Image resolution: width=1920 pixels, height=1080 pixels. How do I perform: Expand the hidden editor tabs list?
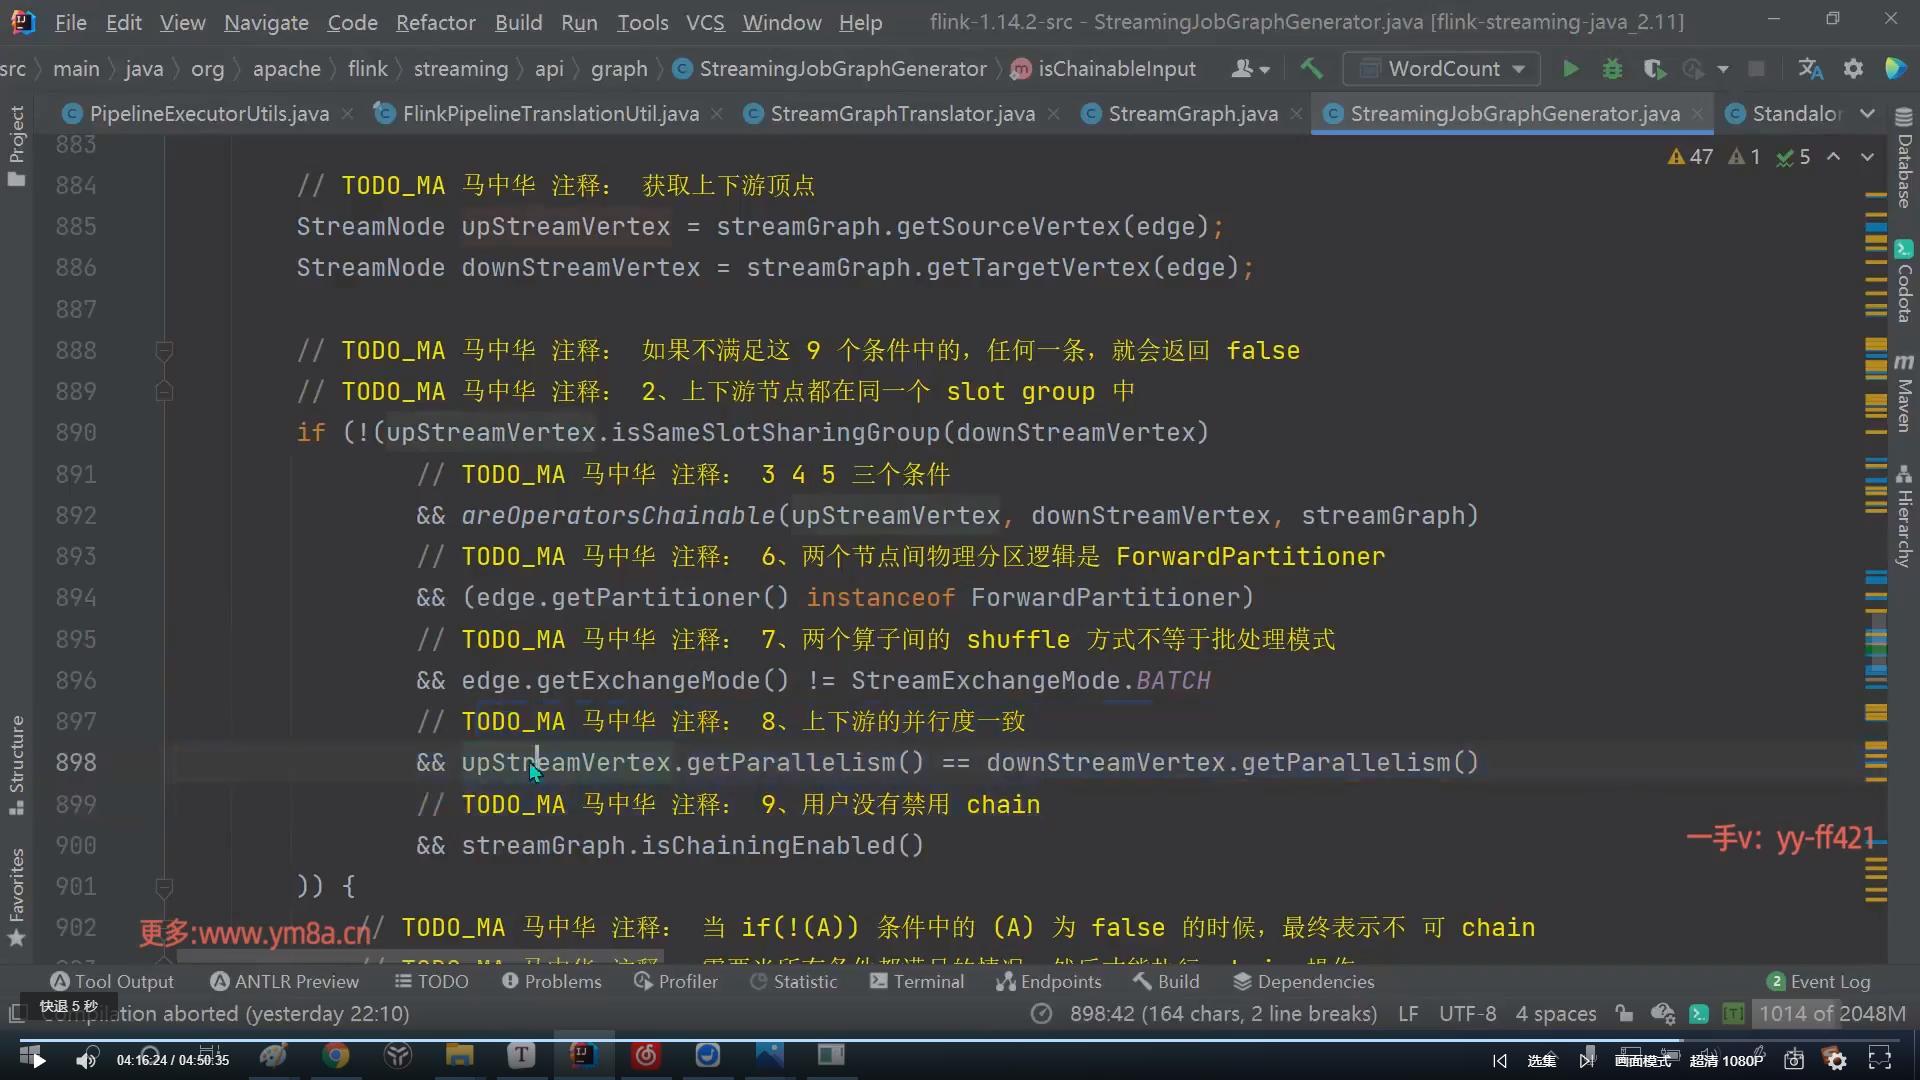point(1867,114)
